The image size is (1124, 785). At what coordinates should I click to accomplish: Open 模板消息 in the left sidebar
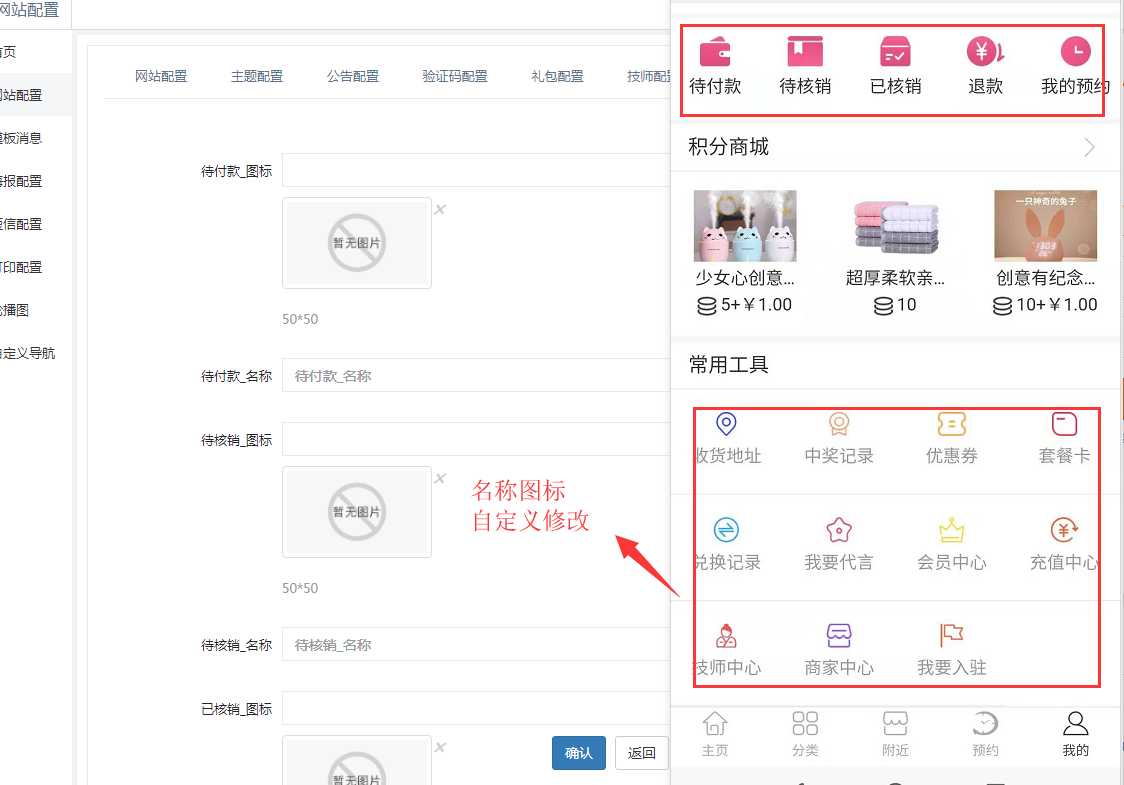point(22,138)
